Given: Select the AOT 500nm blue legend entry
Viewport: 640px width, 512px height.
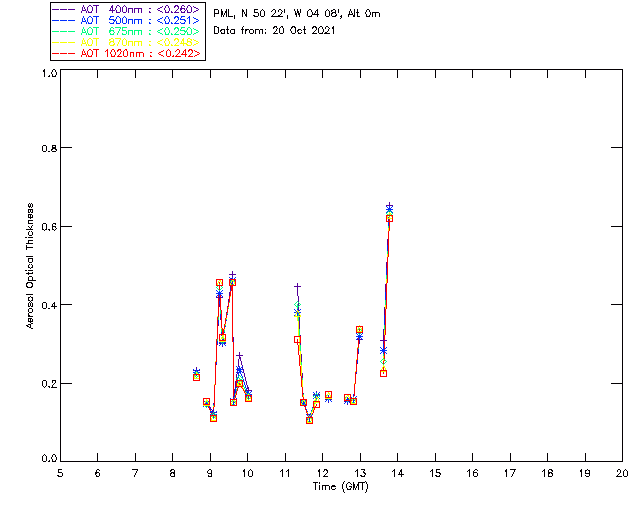Looking at the screenshot, I should [132, 20].
